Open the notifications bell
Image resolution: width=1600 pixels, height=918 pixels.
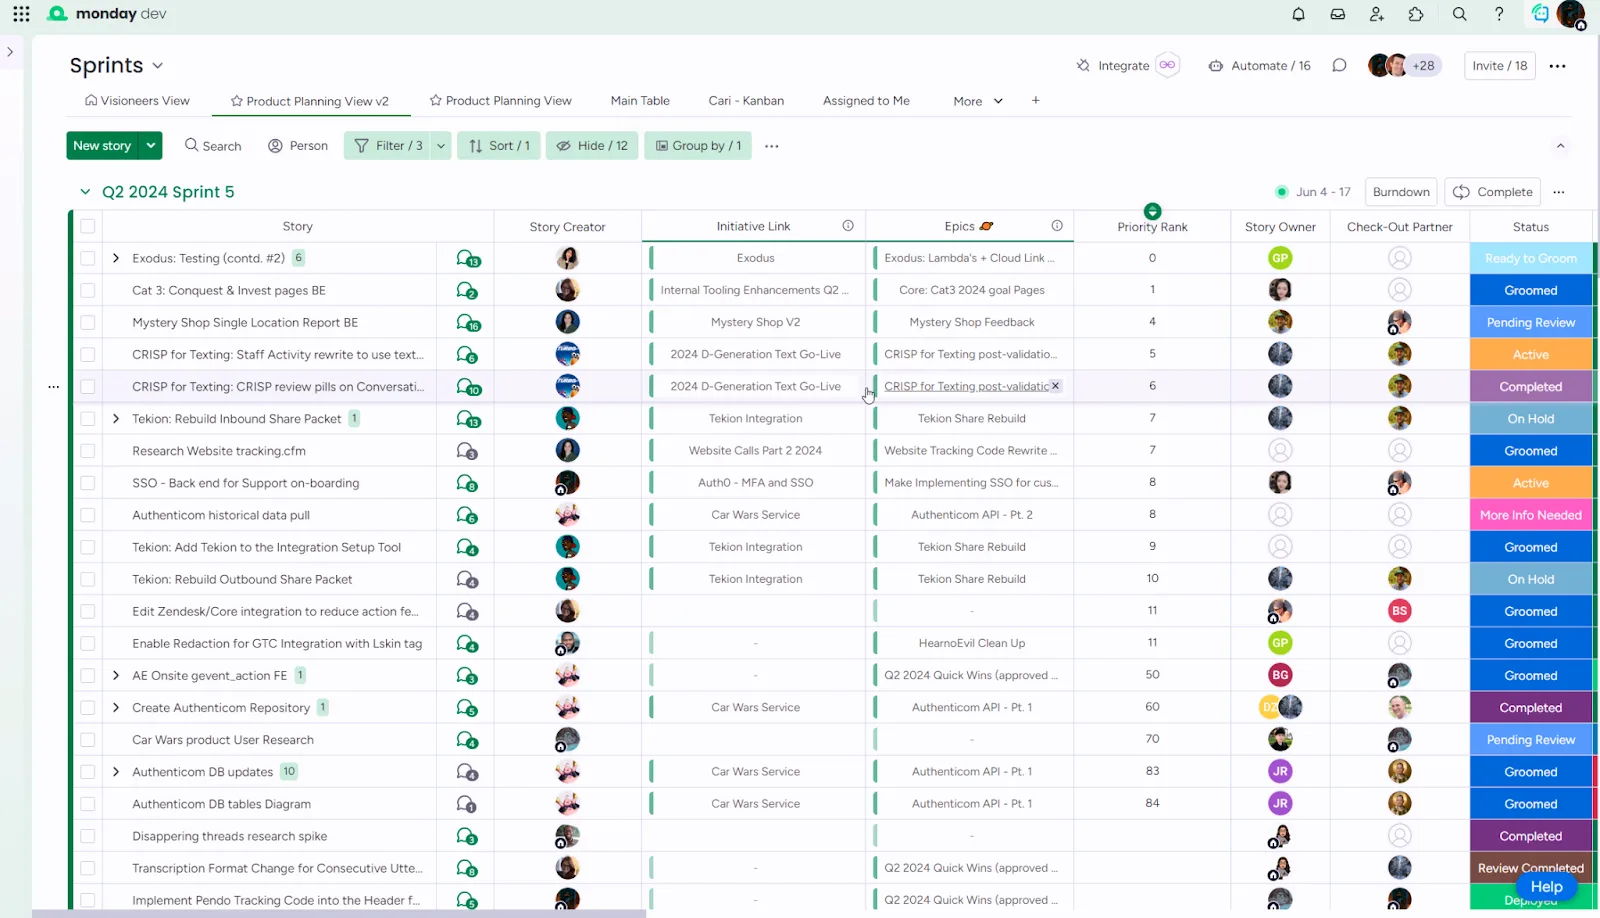(1298, 14)
